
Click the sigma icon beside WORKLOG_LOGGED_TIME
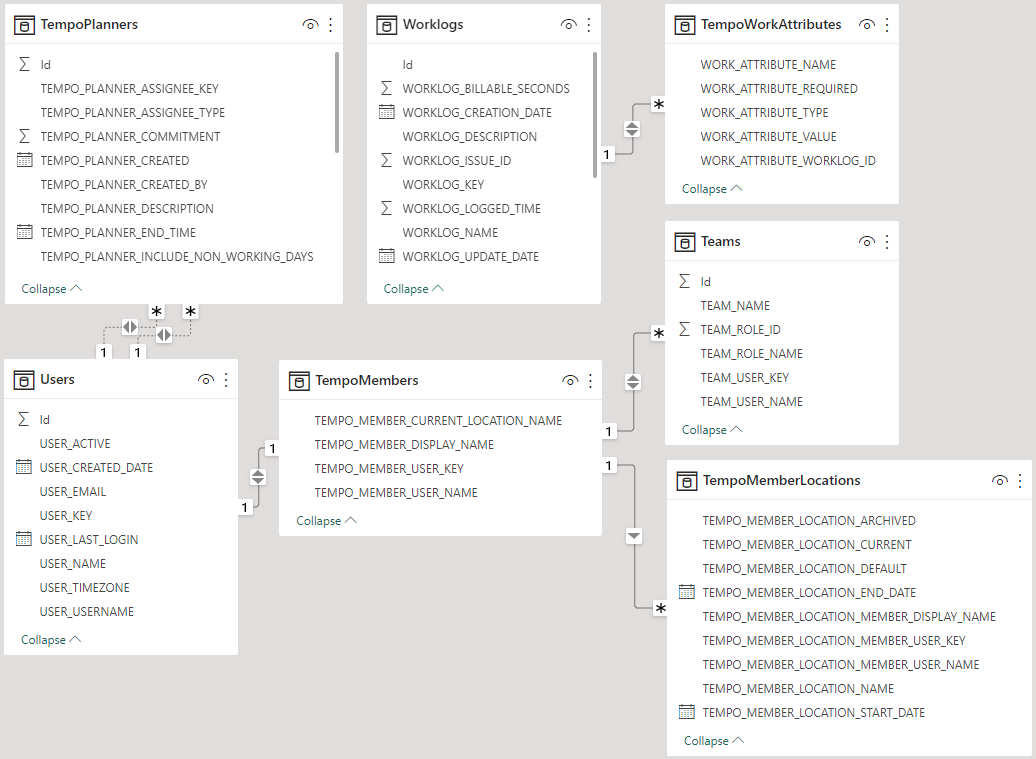(x=387, y=208)
